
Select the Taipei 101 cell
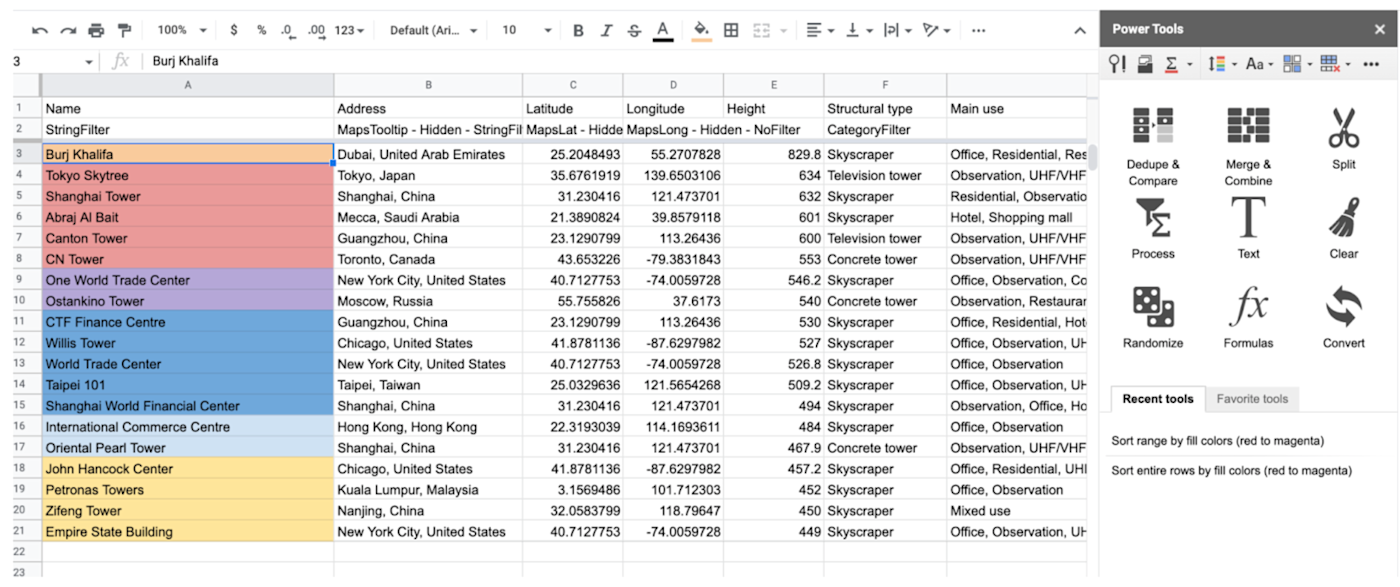click(x=188, y=385)
